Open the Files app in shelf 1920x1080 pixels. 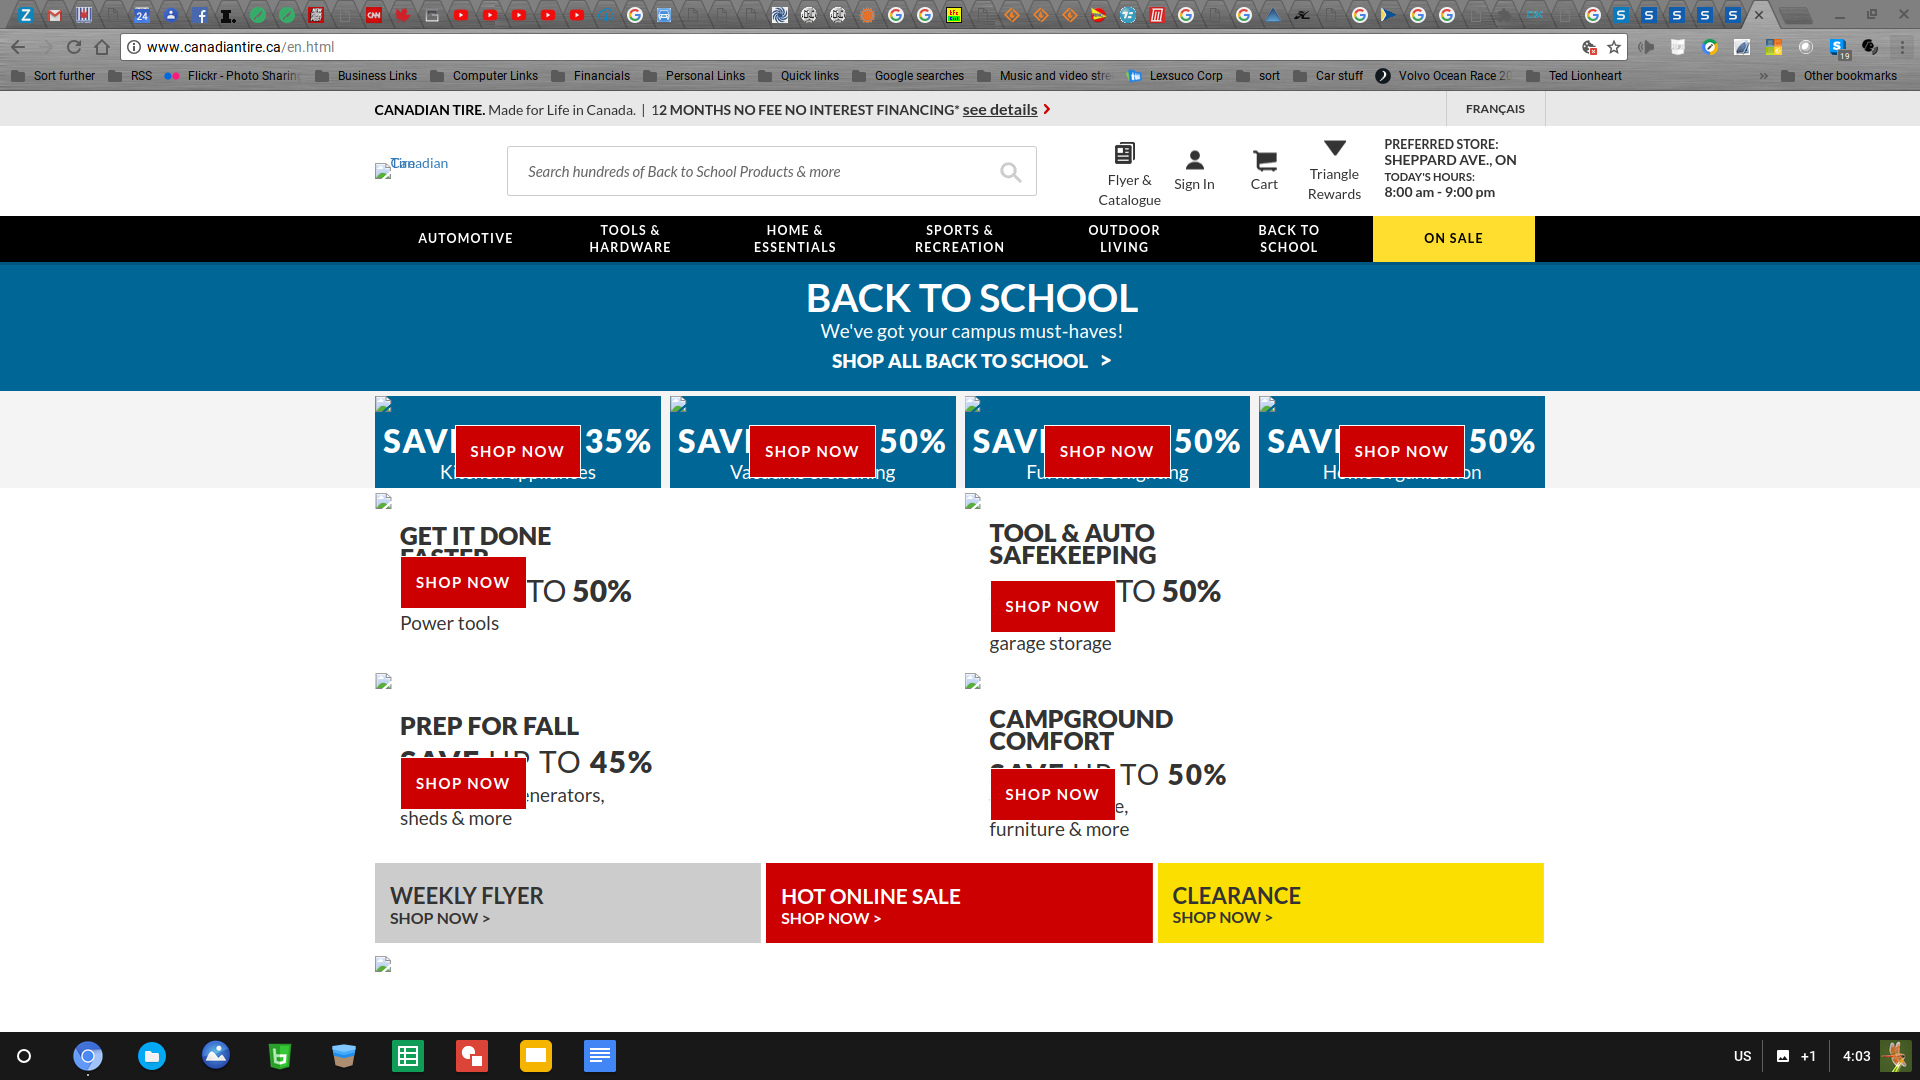[152, 1056]
